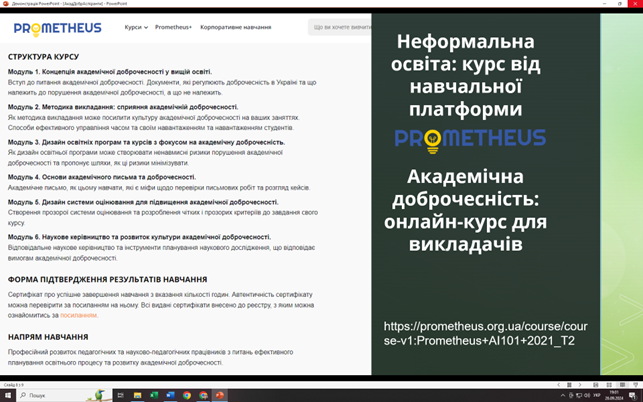This screenshot has width=643, height=402.
Task: Click Prometheus logo in page header
Action: (57, 28)
